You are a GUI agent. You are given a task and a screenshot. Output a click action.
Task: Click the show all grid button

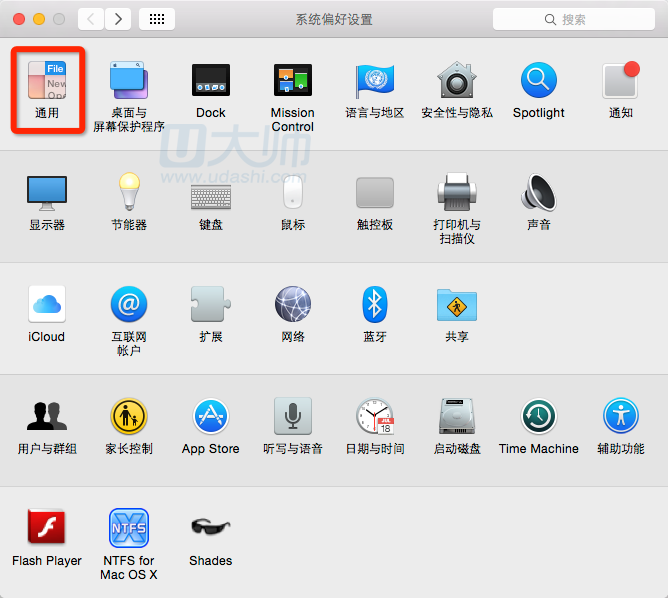pos(157,19)
